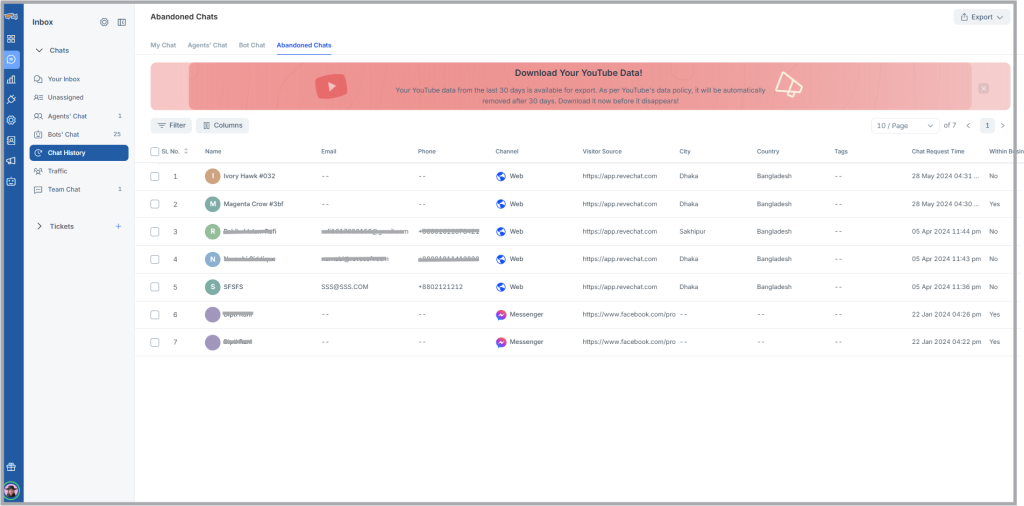Open the 10 / Page size dropdown
Viewport: 1024px width, 506px height.
904,126
